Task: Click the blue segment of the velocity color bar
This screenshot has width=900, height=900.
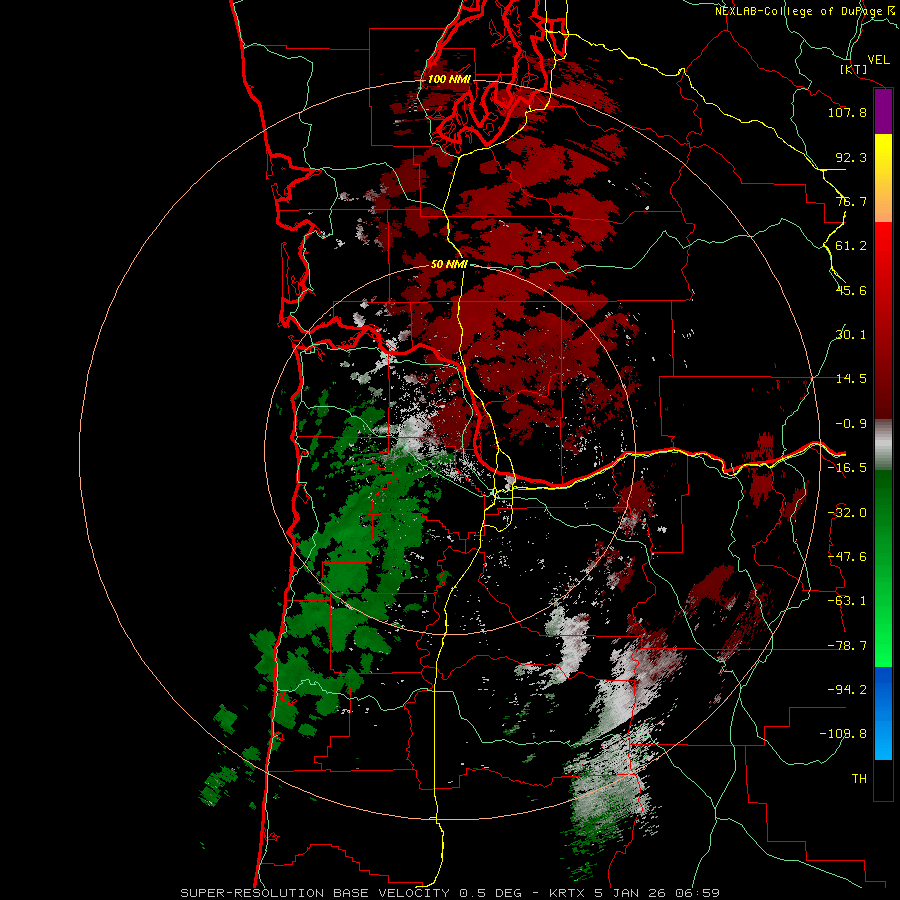Action: pos(883,713)
